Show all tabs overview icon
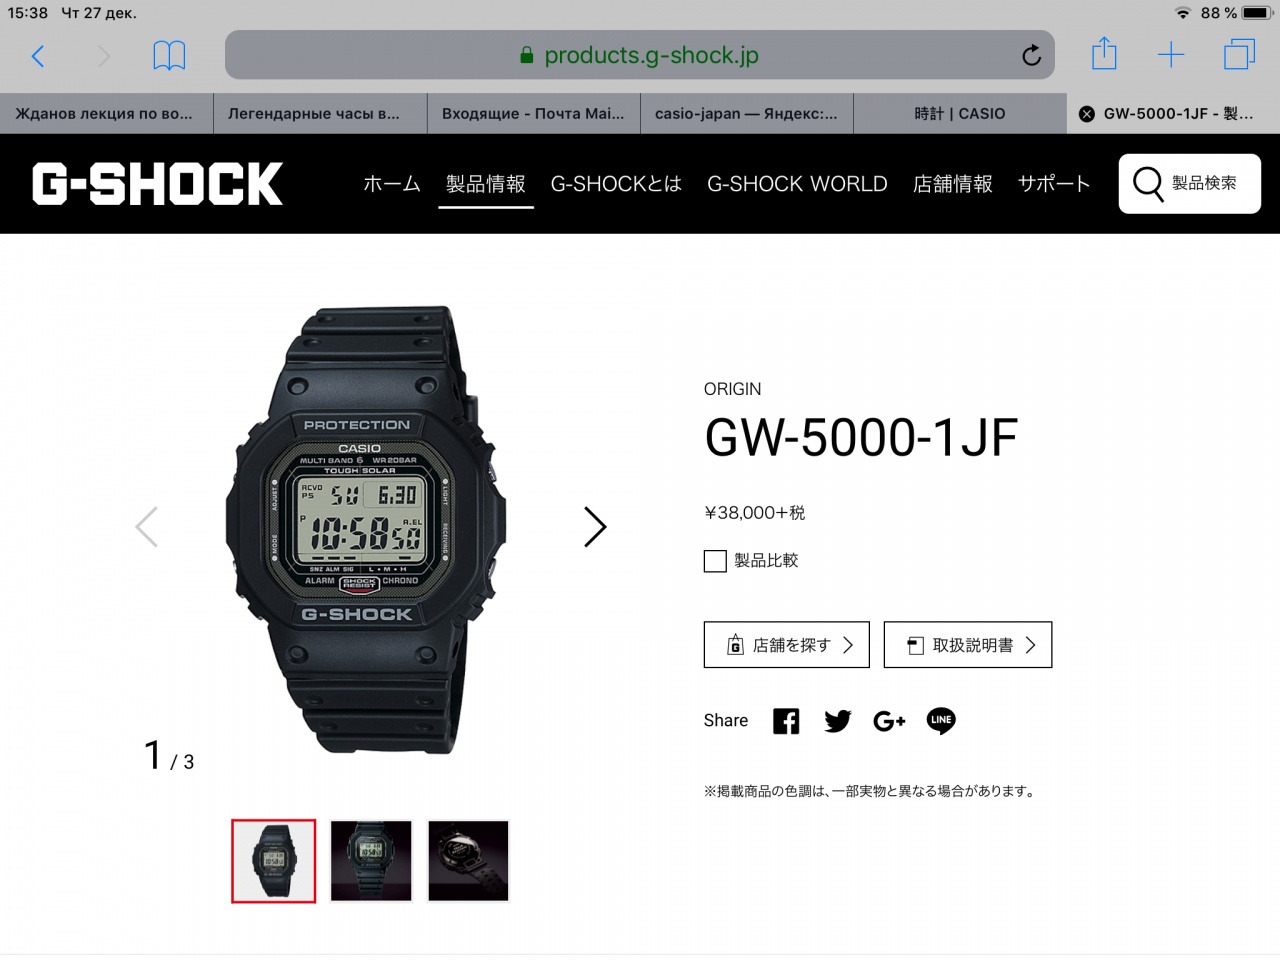The image size is (1280, 960). (1240, 55)
